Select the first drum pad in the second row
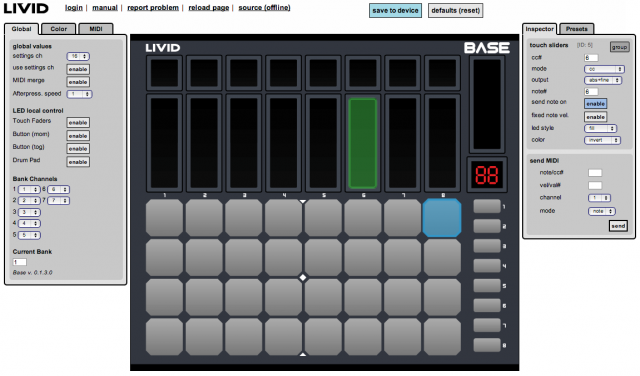The image size is (640, 376). [x=164, y=257]
